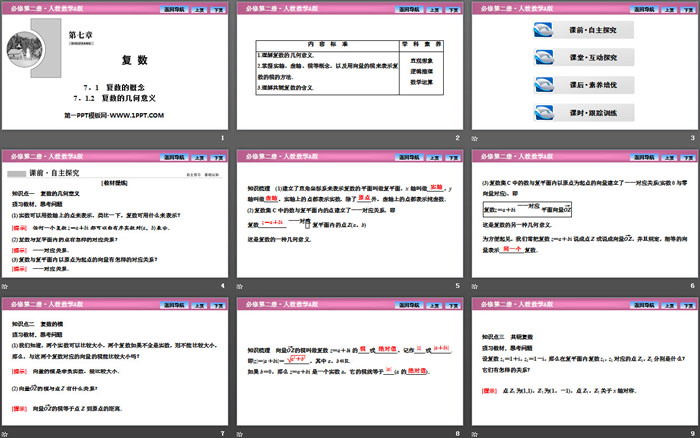Click slide number 5 label
The height and width of the screenshot is (438, 700).
(457, 286)
